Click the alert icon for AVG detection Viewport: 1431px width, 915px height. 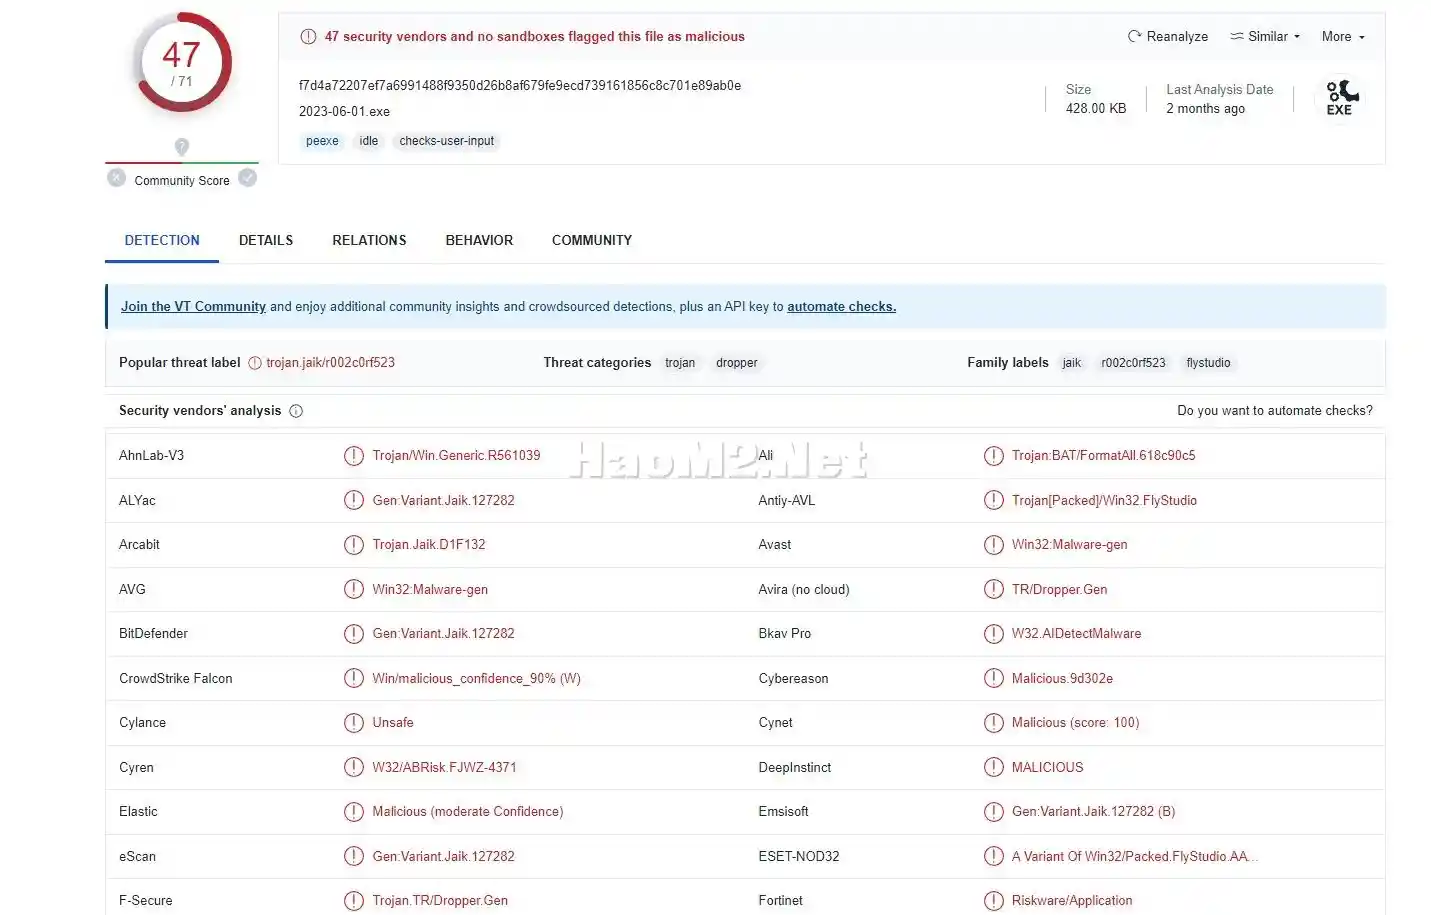point(354,589)
